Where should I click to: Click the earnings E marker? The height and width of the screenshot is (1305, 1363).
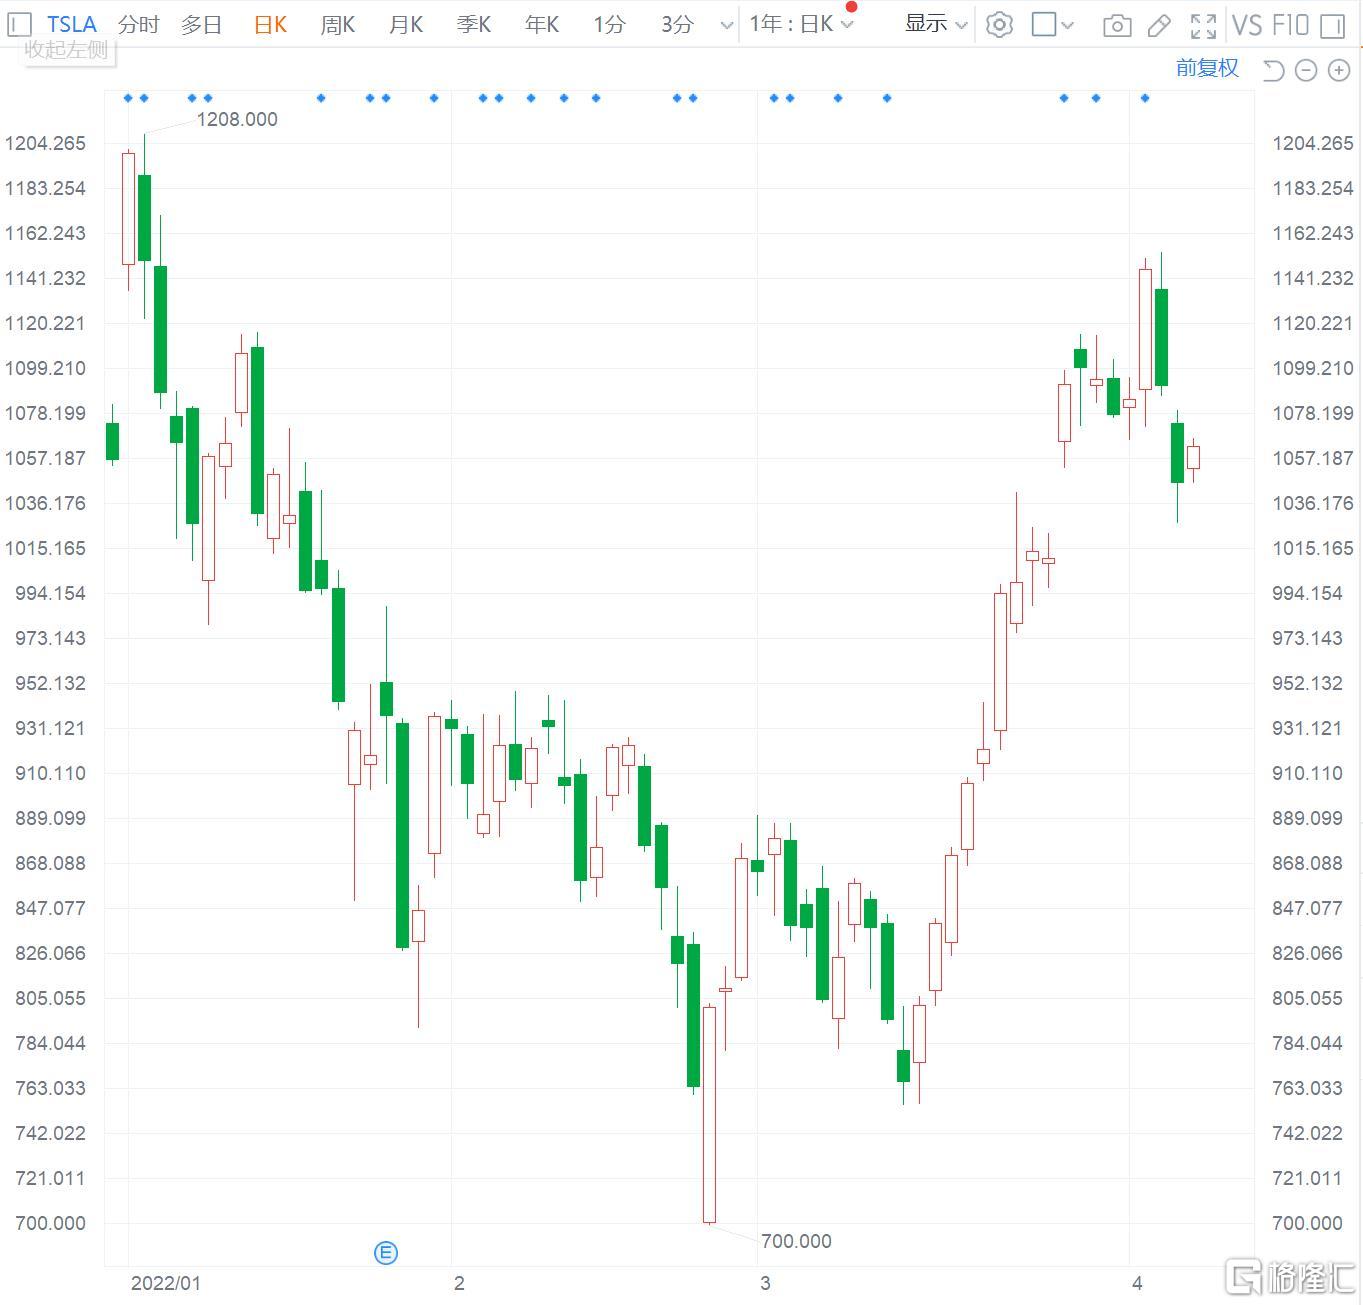pyautogui.click(x=385, y=1252)
